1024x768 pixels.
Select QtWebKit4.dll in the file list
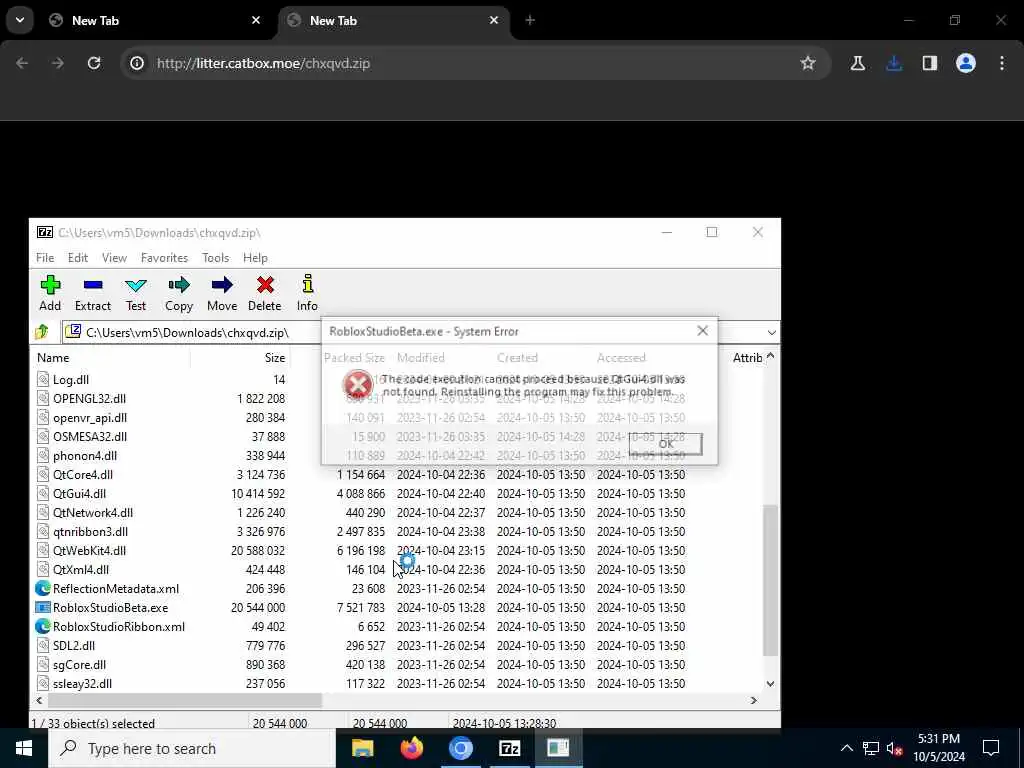(x=89, y=551)
